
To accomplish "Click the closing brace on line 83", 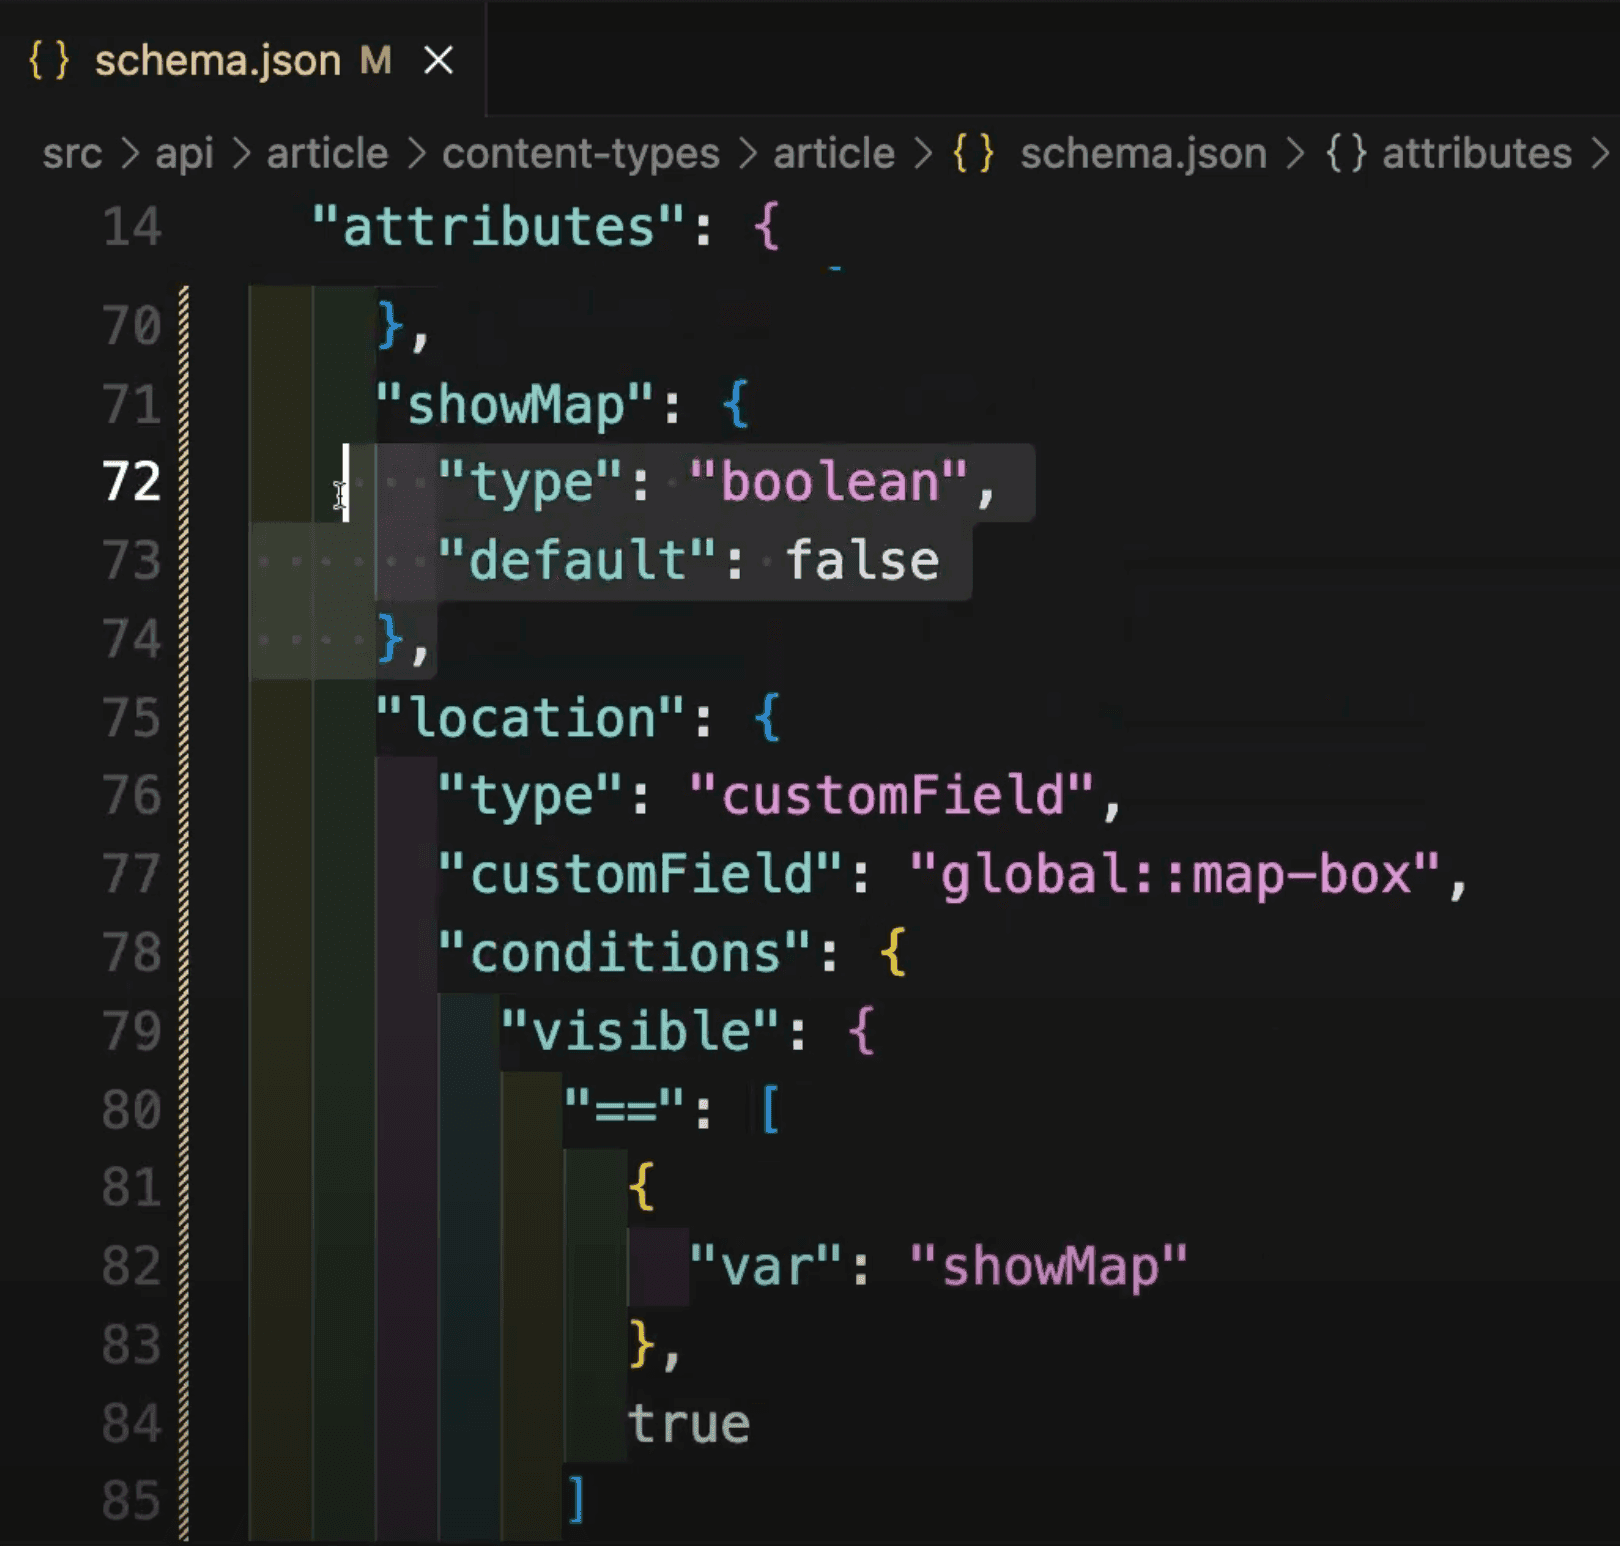I will click(x=642, y=1344).
